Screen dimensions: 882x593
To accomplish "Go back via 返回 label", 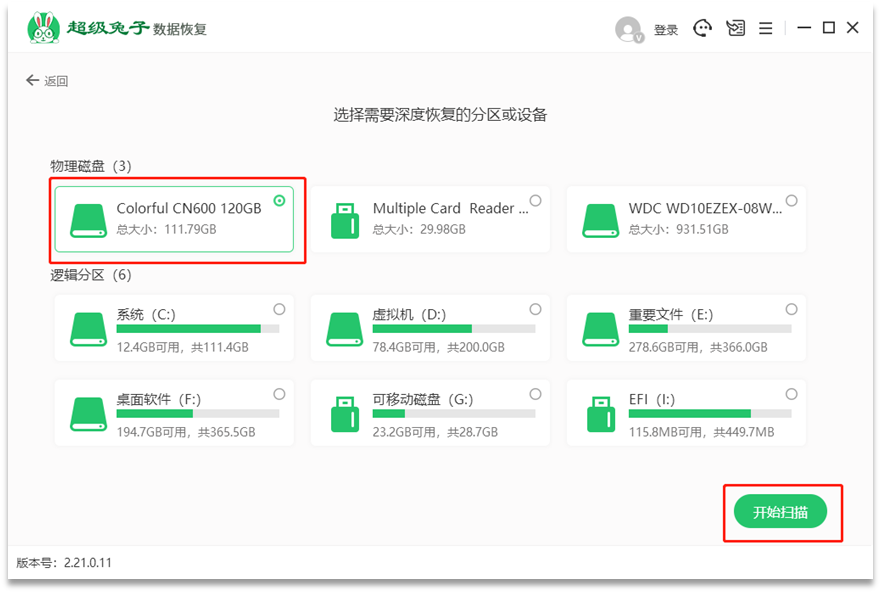I will pyautogui.click(x=56, y=81).
